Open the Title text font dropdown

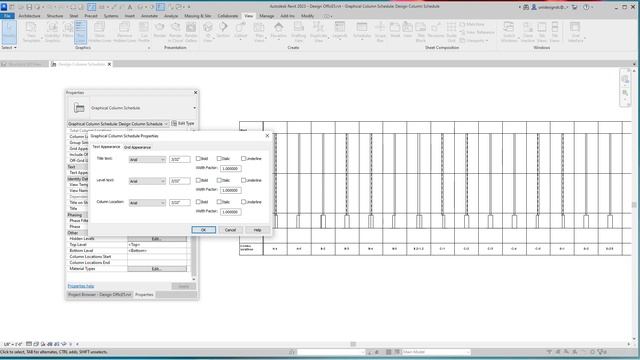pyautogui.click(x=147, y=160)
